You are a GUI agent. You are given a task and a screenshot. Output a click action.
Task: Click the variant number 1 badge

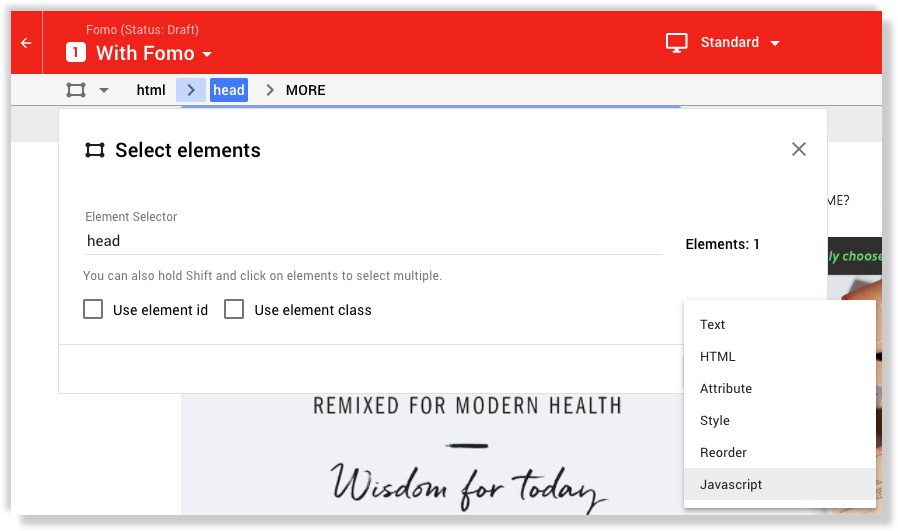coord(76,53)
